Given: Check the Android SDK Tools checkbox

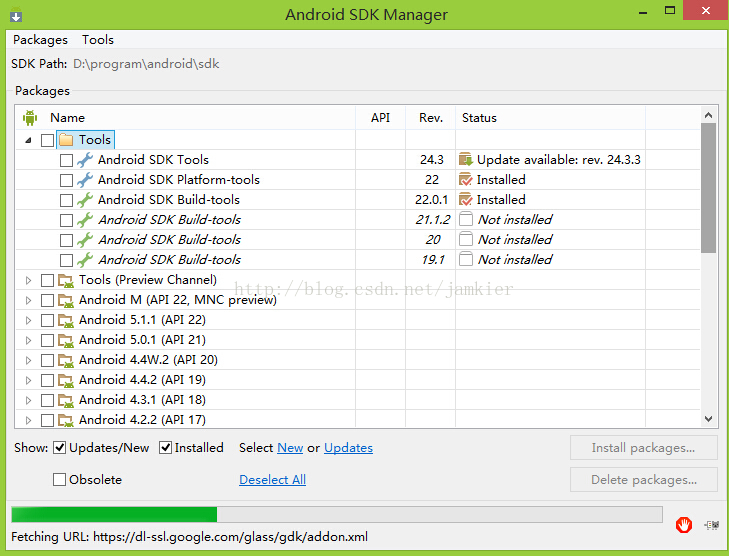Looking at the screenshot, I should (x=66, y=160).
